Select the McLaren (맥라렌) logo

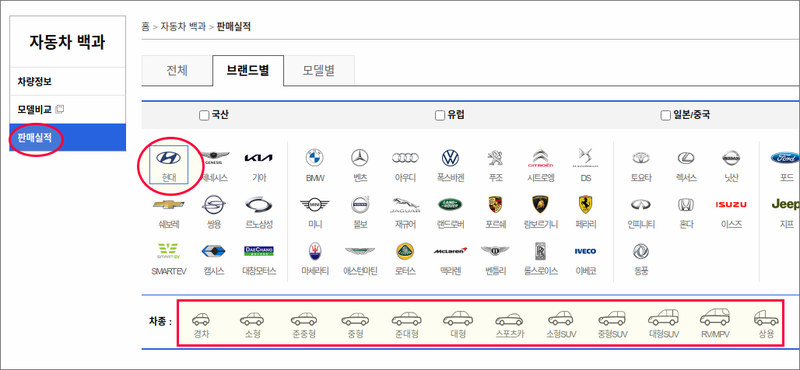pyautogui.click(x=451, y=251)
